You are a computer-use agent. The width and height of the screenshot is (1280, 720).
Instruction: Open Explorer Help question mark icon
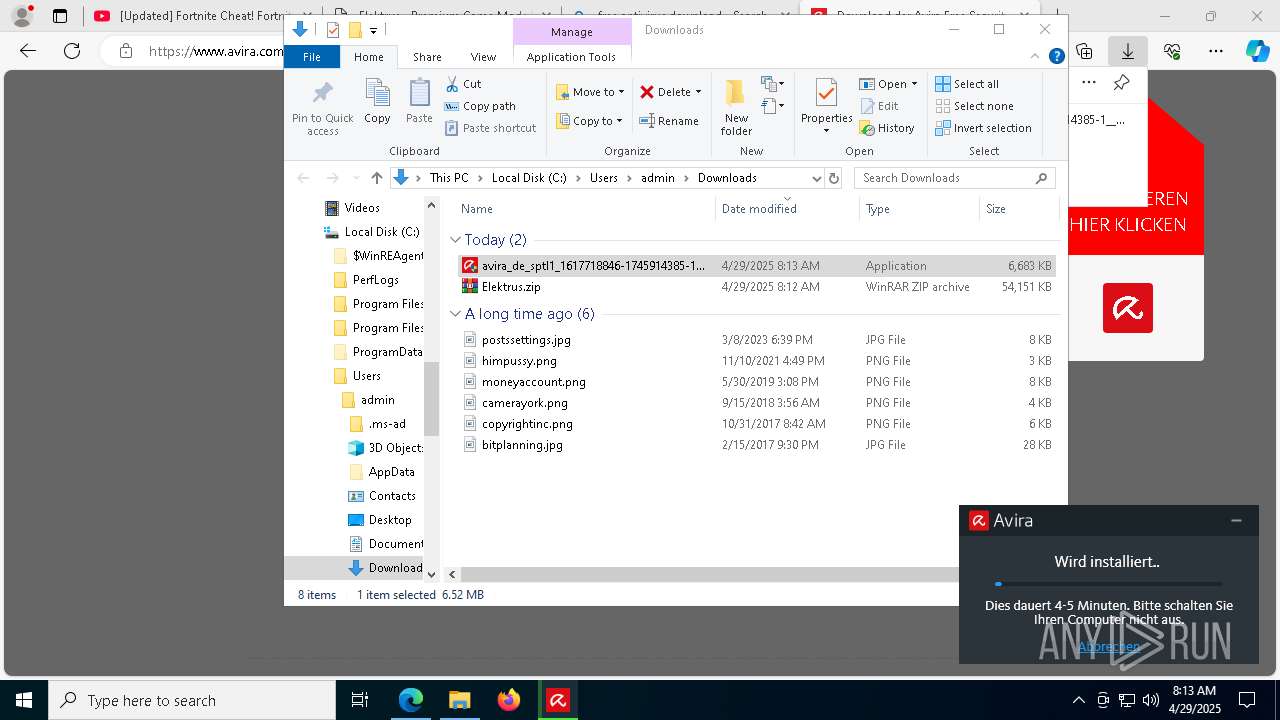point(1056,57)
